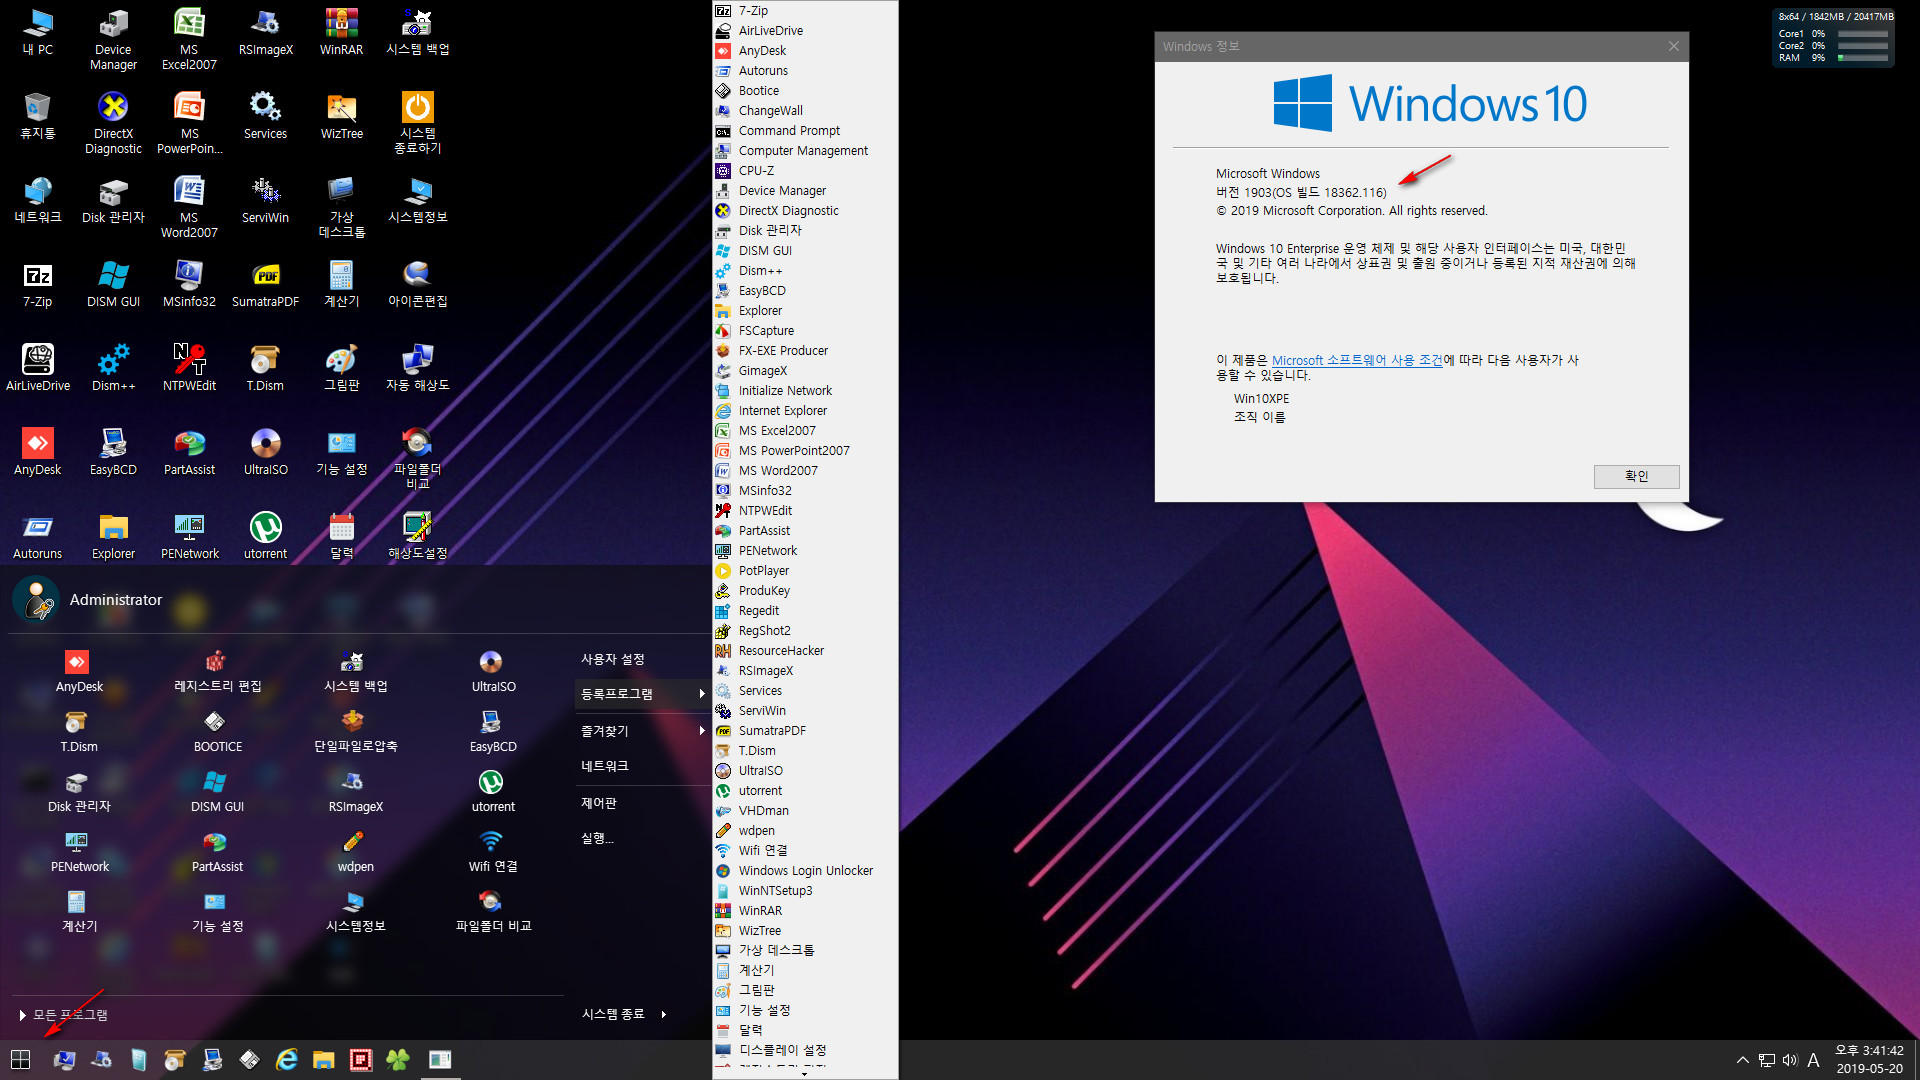Open 네트워크 in start menu
The width and height of the screenshot is (1920, 1080).
click(605, 766)
